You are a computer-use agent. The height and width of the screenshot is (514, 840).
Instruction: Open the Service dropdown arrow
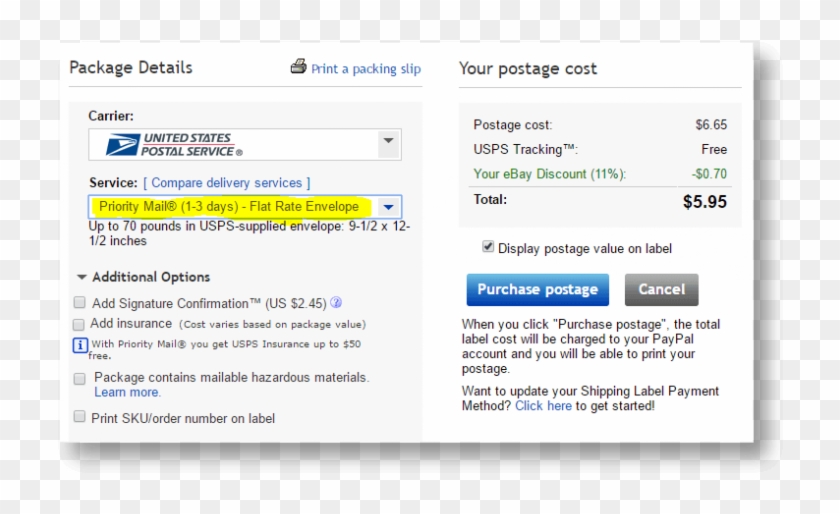pyautogui.click(x=389, y=207)
